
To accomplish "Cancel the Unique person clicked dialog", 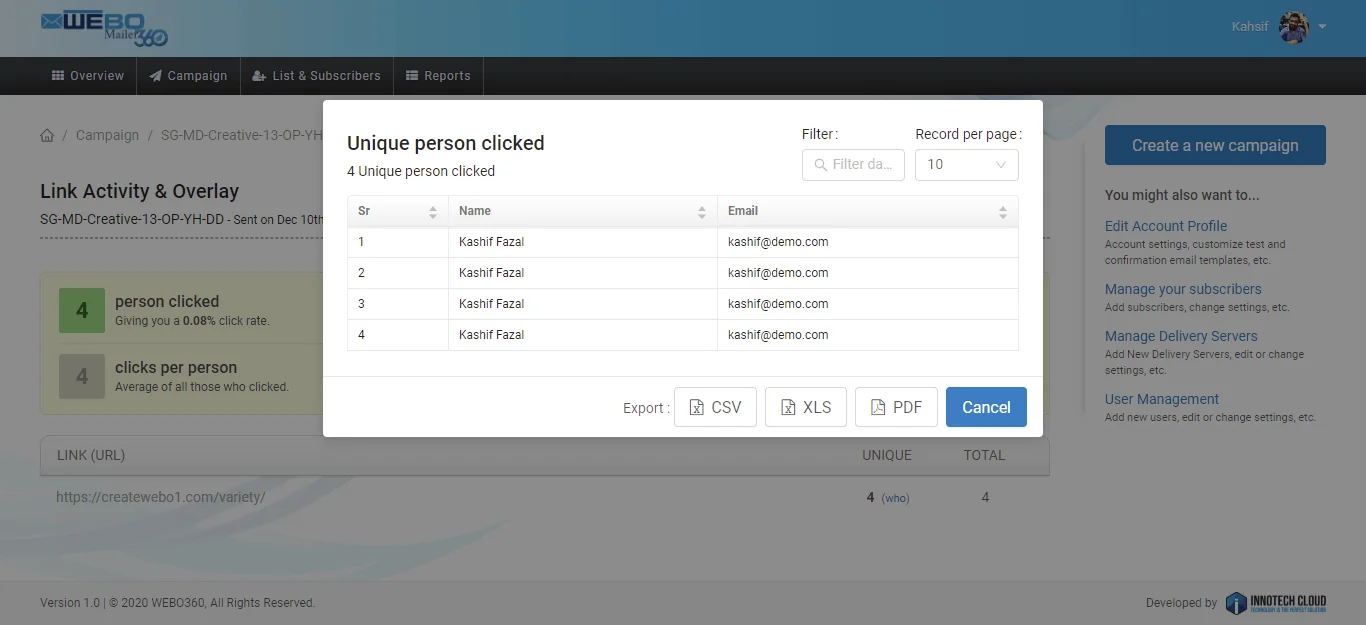I will click(986, 407).
